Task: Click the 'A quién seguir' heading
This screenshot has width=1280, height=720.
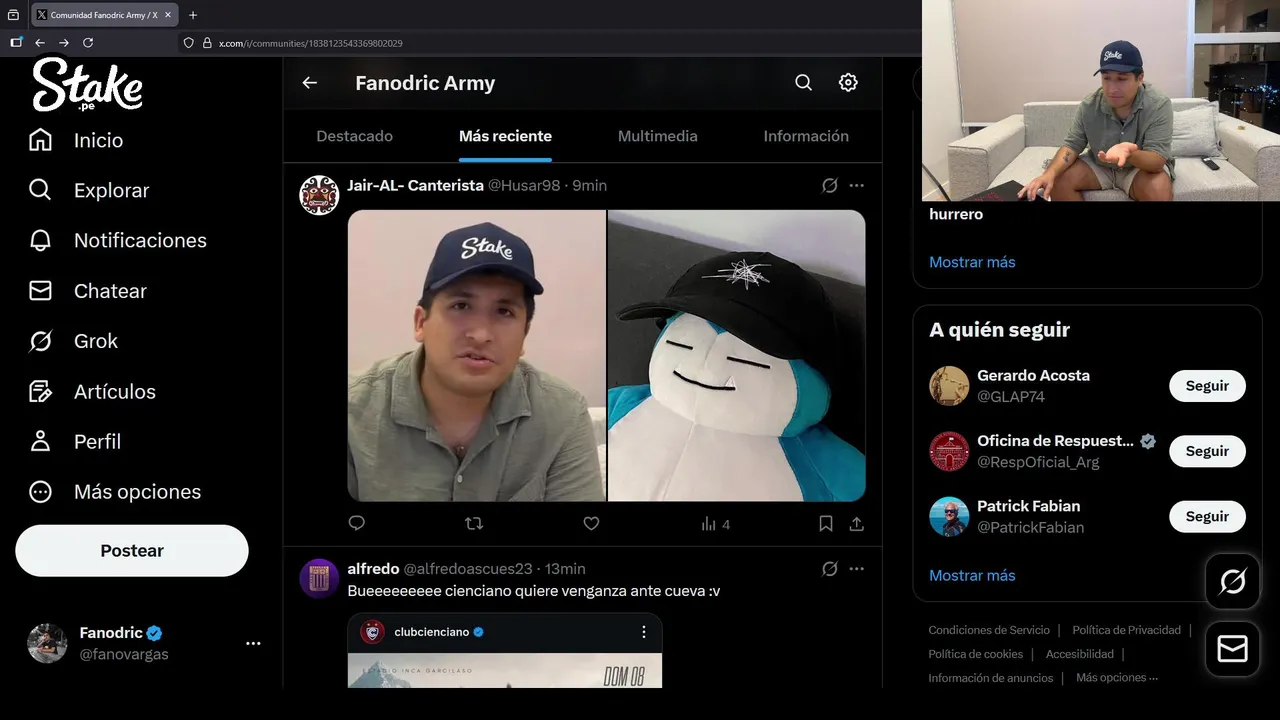Action: (1000, 330)
